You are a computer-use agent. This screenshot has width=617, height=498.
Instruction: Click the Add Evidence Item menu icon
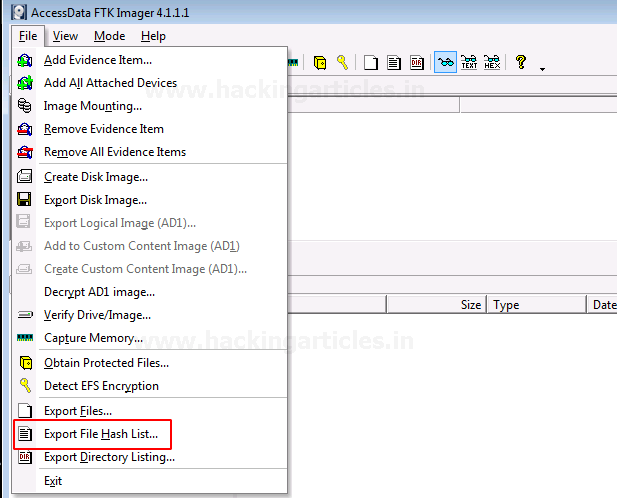(x=25, y=60)
